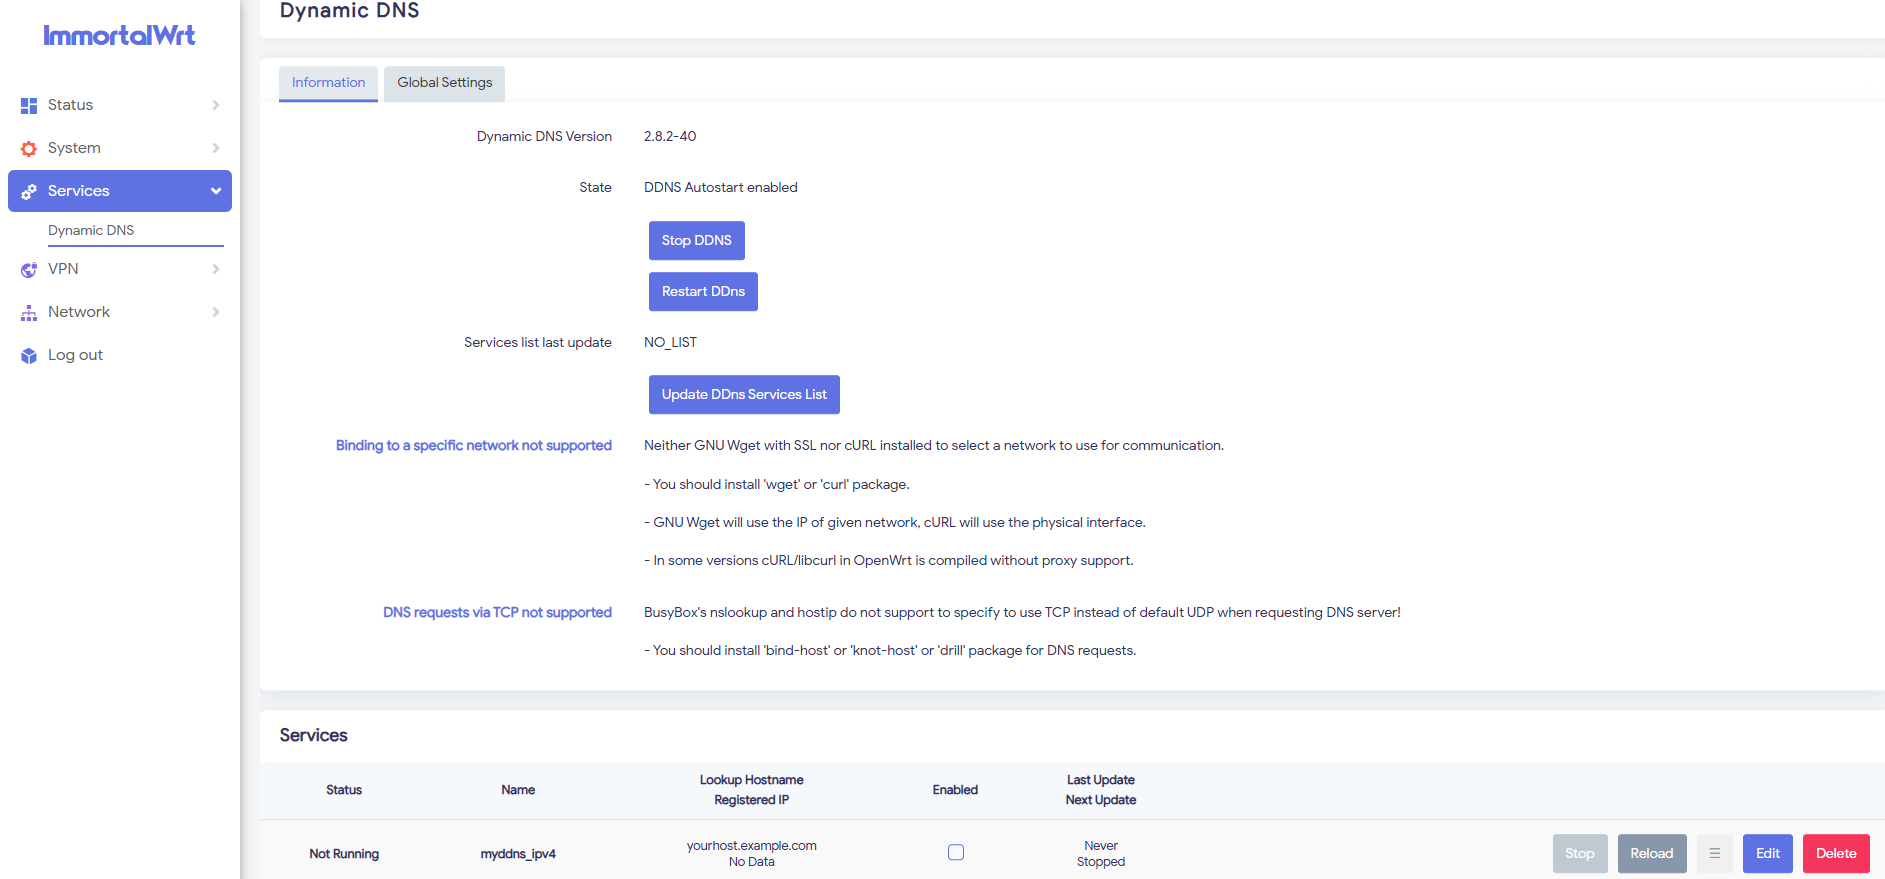Click the greyed Stop button for myddns_ipv4
The width and height of the screenshot is (1885, 879).
click(1580, 853)
